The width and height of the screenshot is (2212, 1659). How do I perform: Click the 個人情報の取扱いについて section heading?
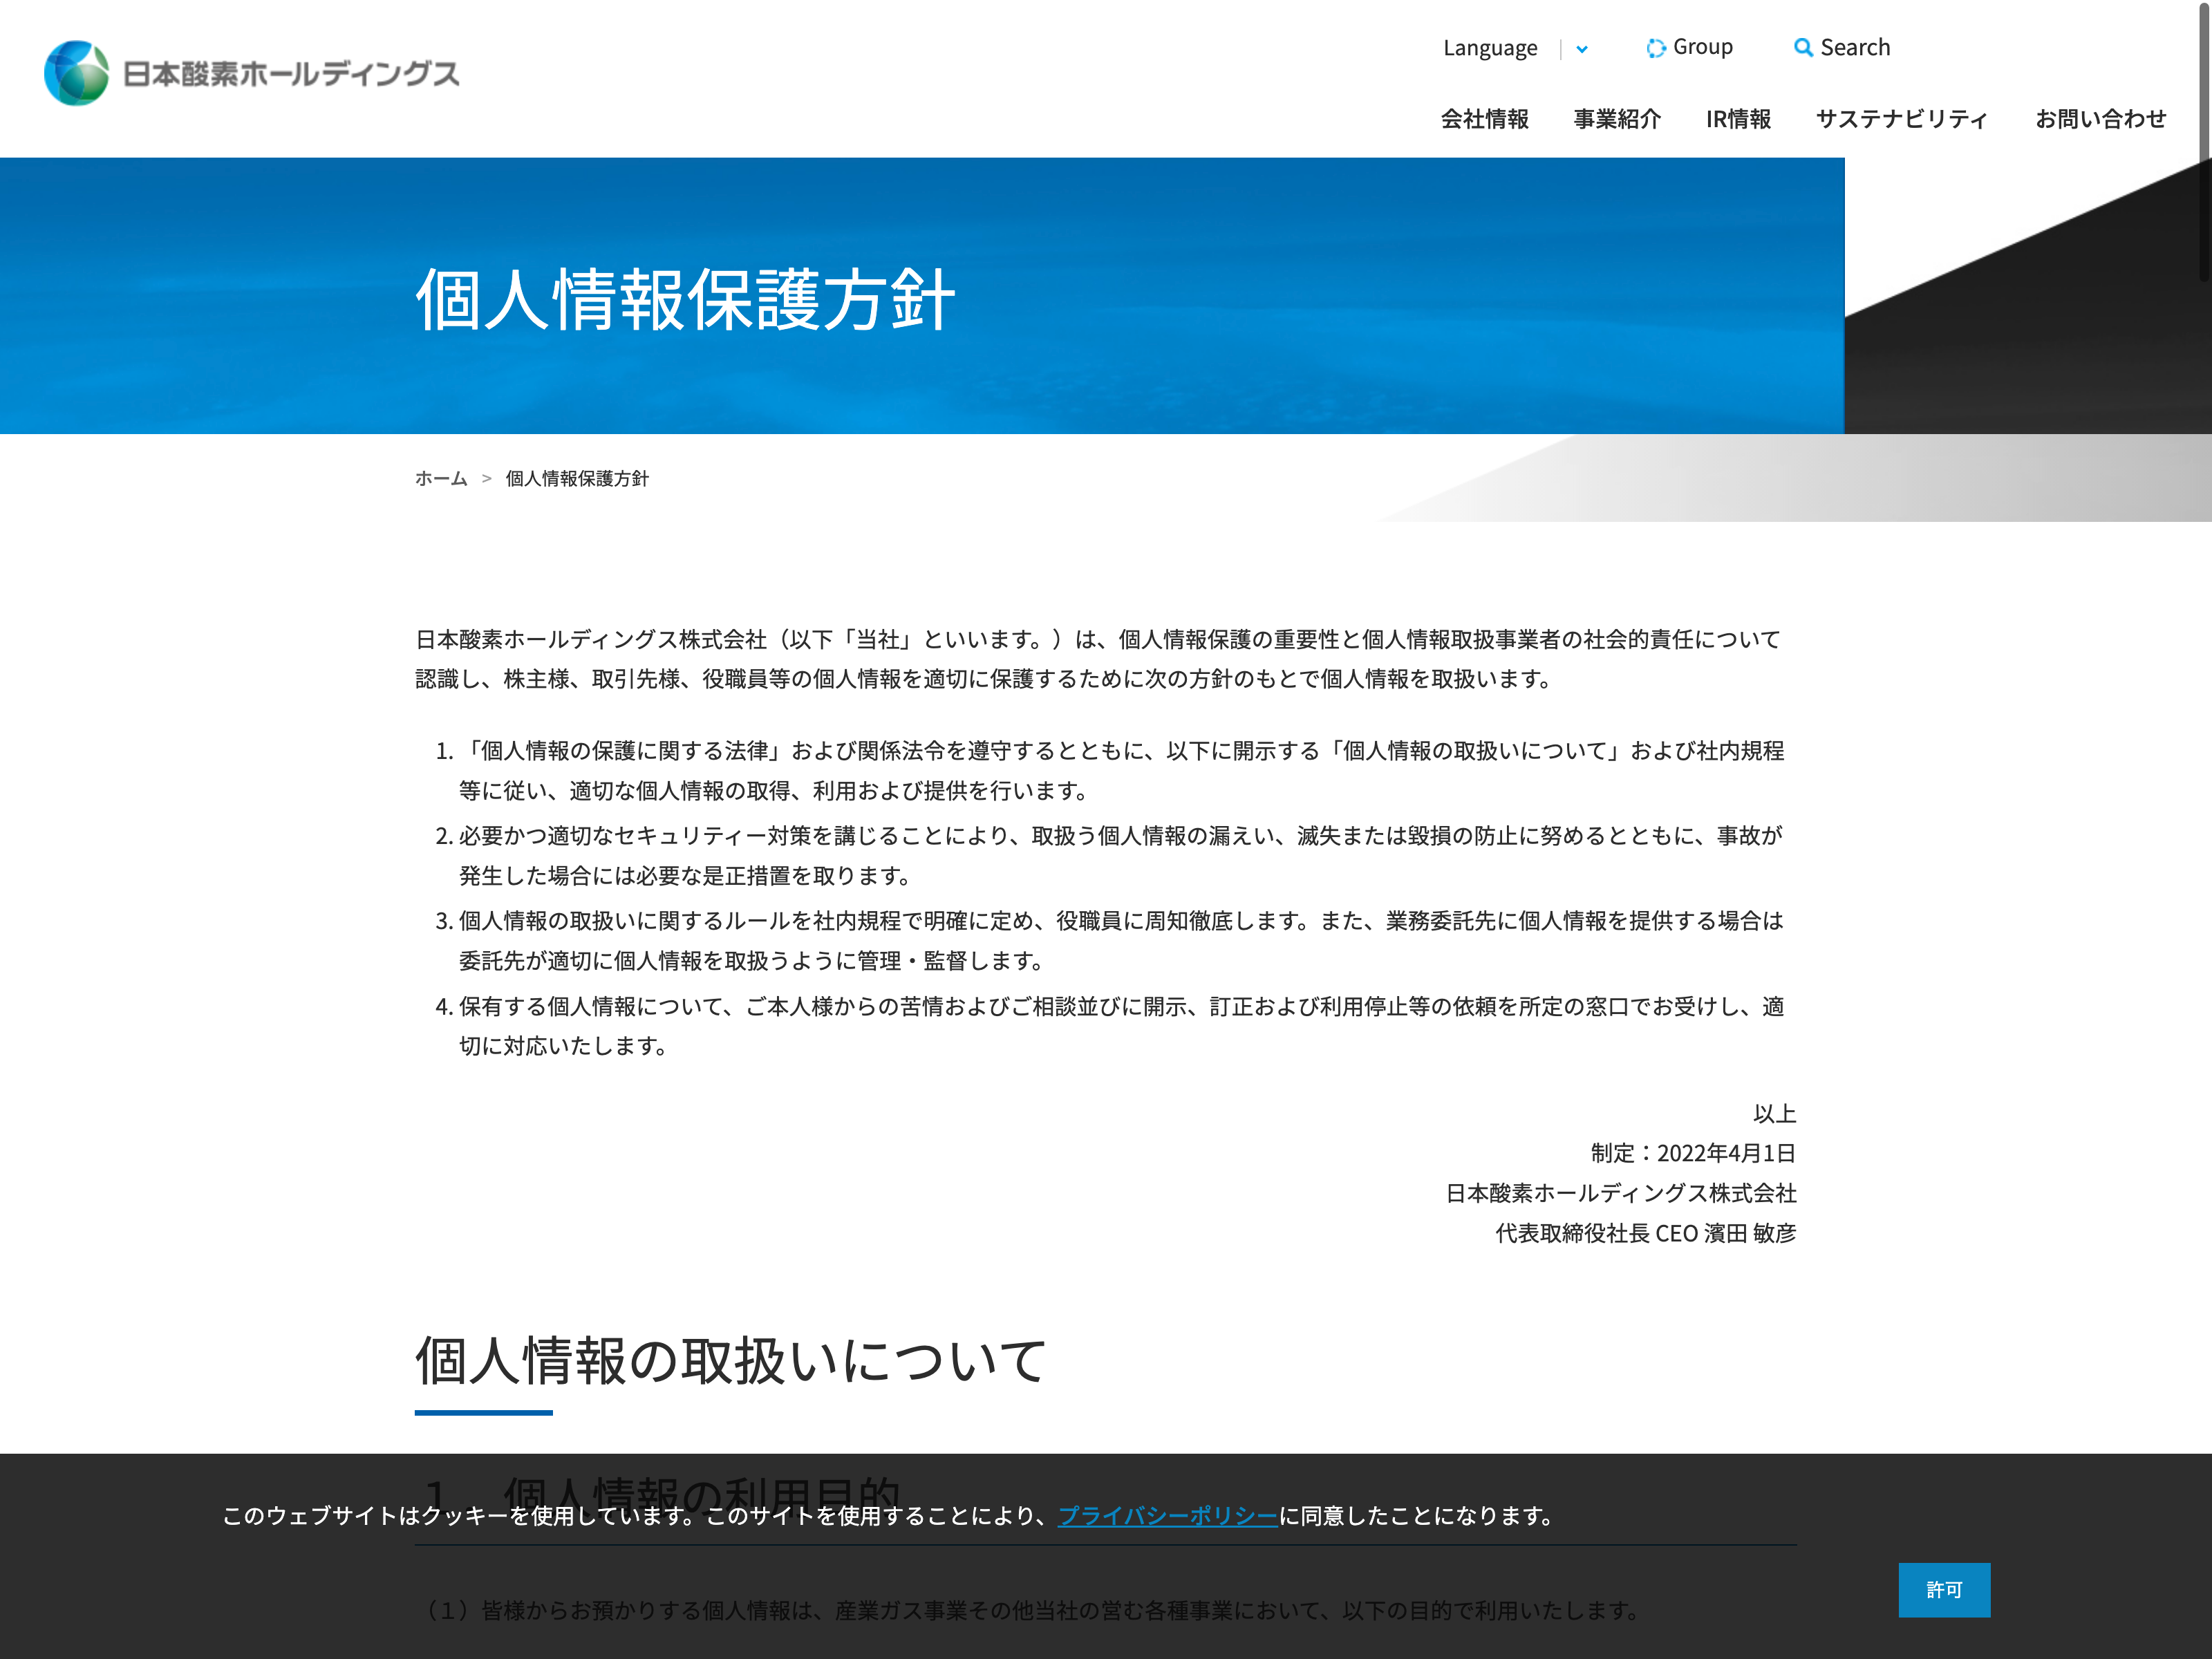pyautogui.click(x=730, y=1361)
